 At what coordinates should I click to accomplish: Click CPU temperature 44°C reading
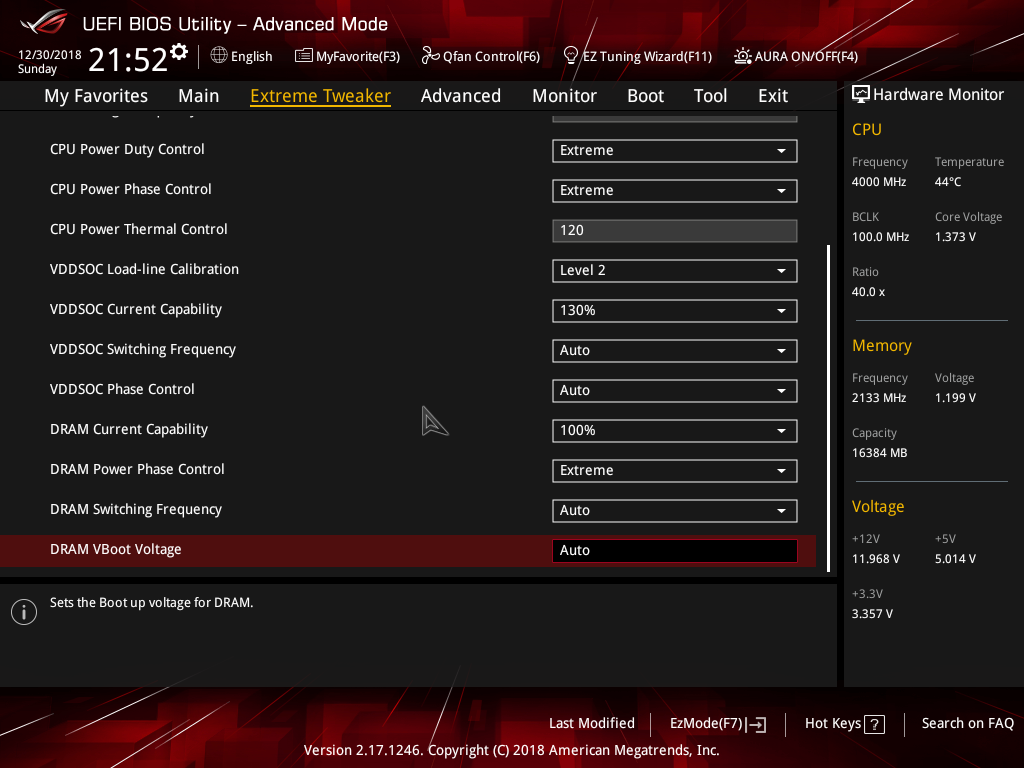[948, 182]
